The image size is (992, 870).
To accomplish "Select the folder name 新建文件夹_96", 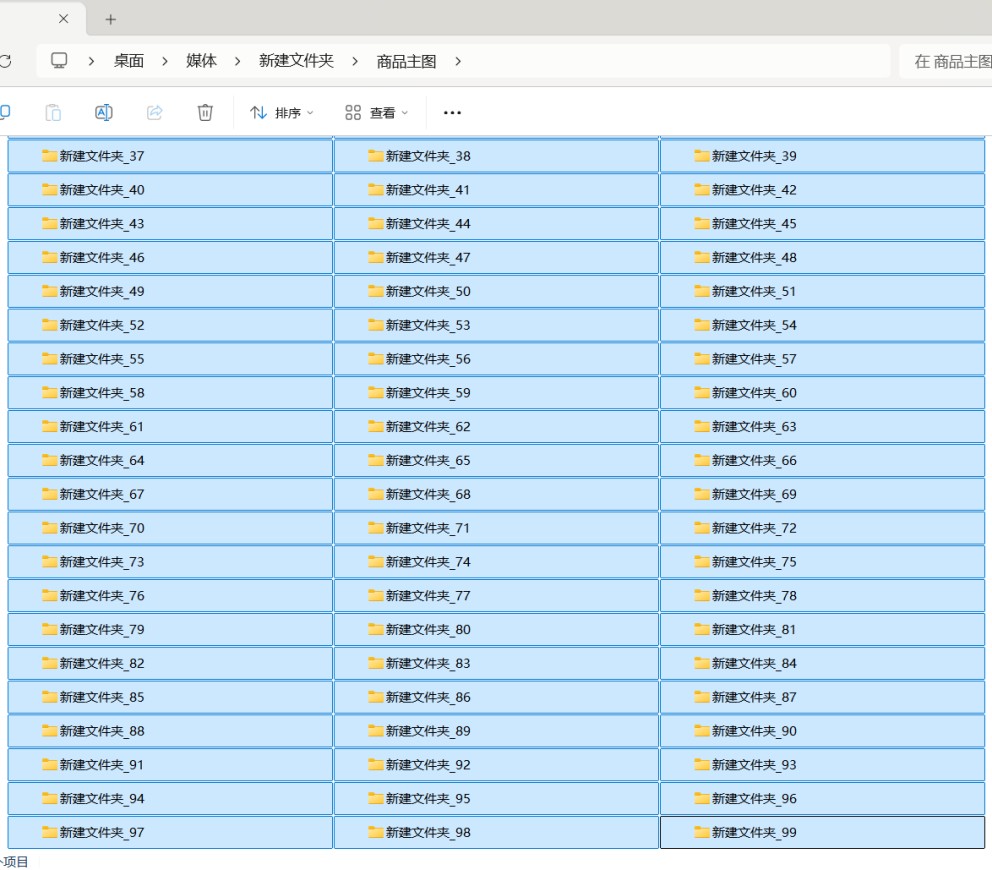I will click(754, 799).
